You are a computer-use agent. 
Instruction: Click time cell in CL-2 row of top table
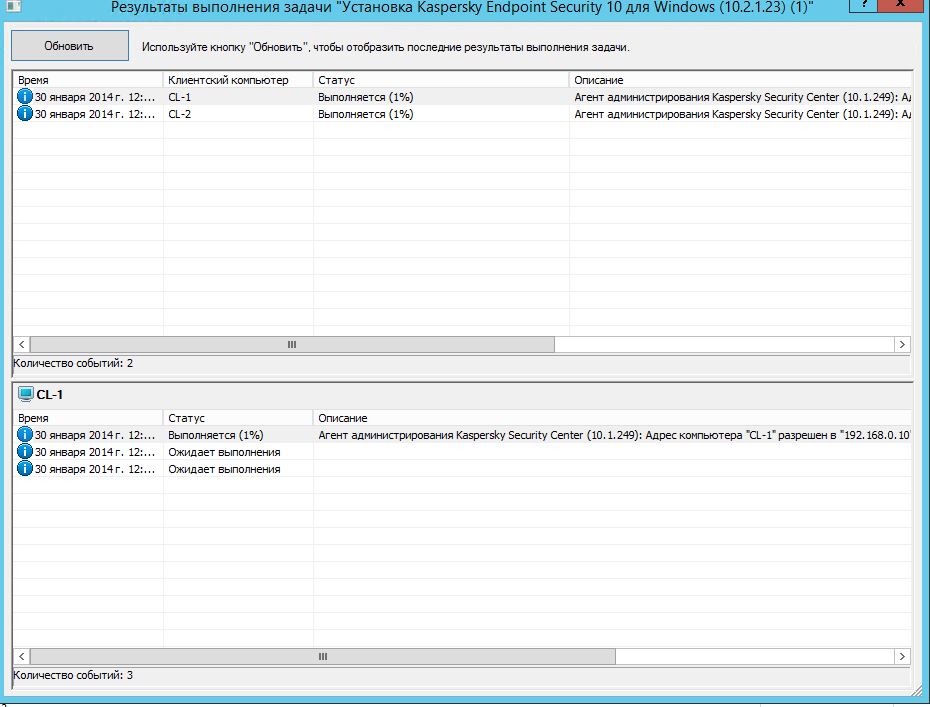click(95, 114)
